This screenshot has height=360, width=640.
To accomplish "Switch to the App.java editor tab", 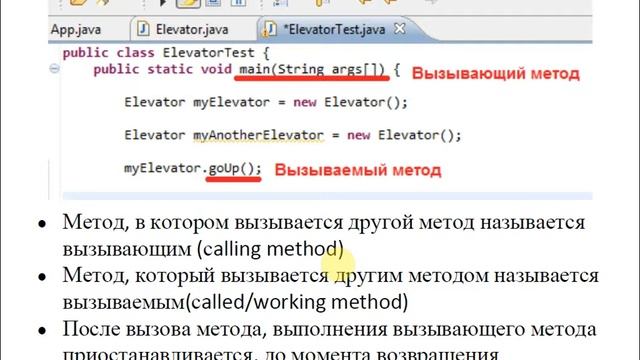I will click(76, 30).
